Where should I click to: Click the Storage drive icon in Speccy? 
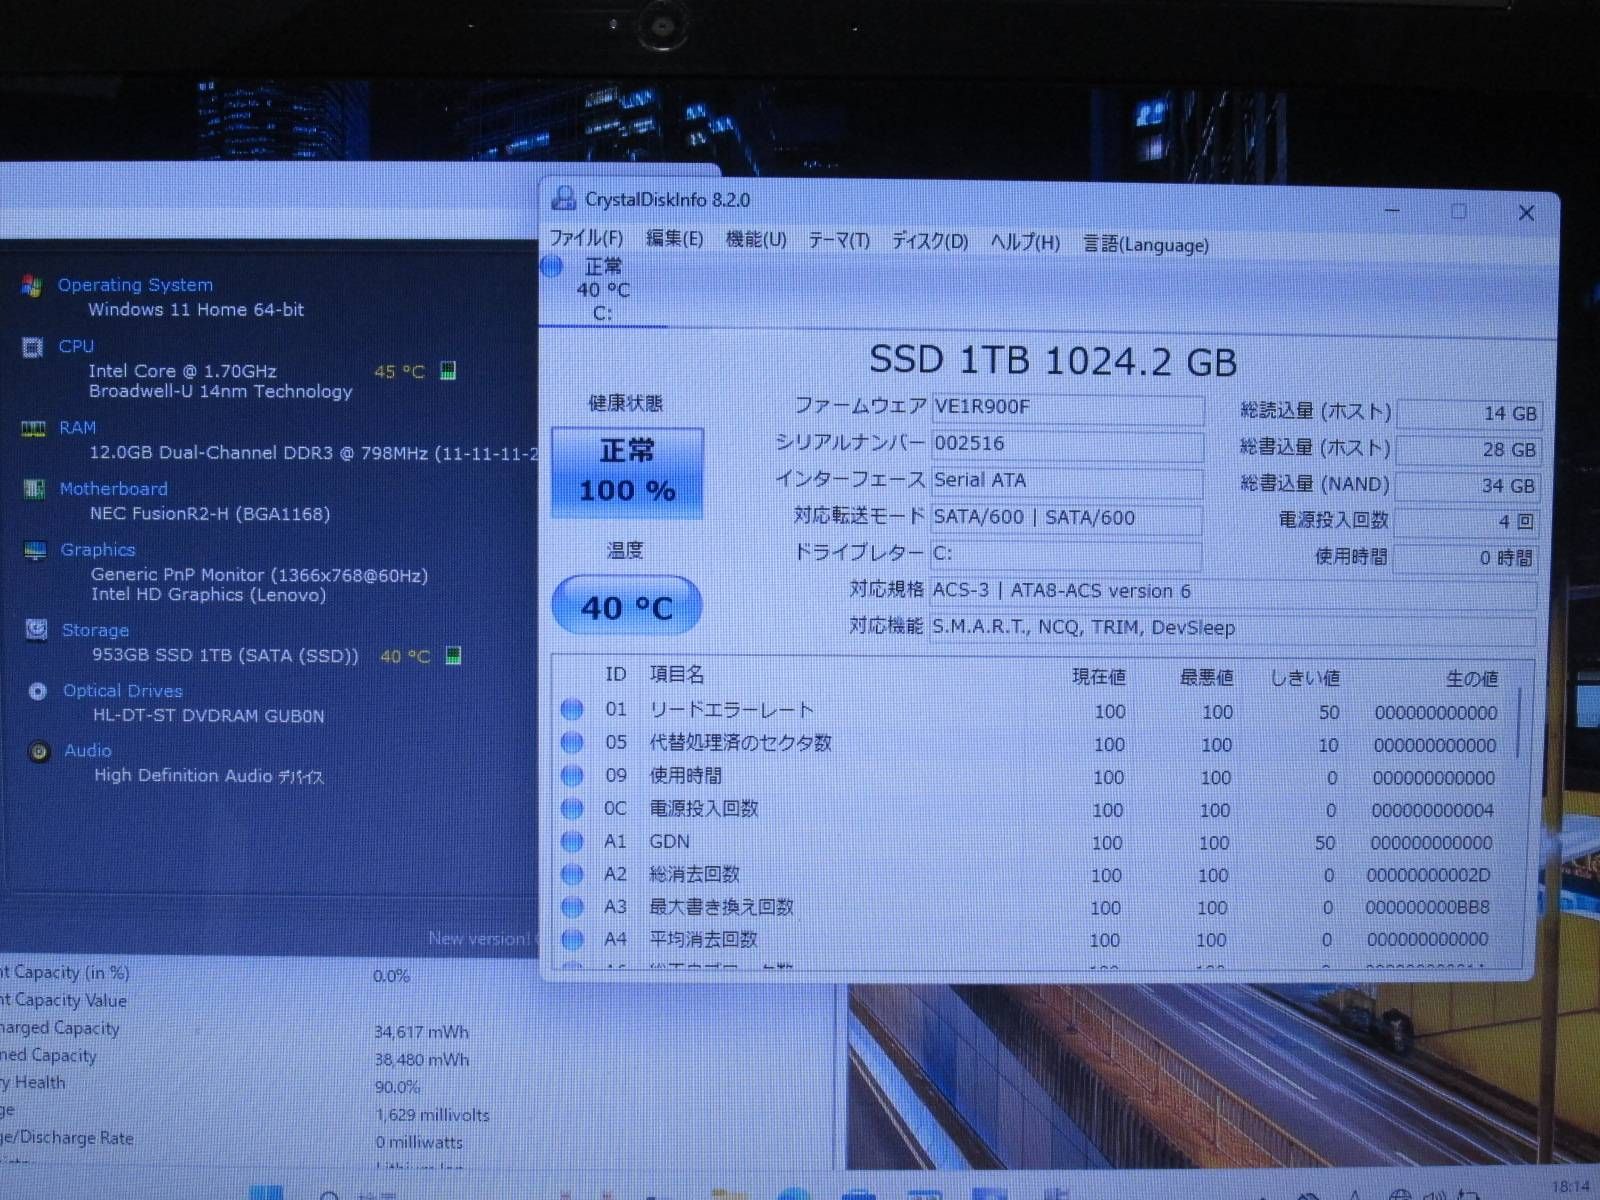pos(36,630)
